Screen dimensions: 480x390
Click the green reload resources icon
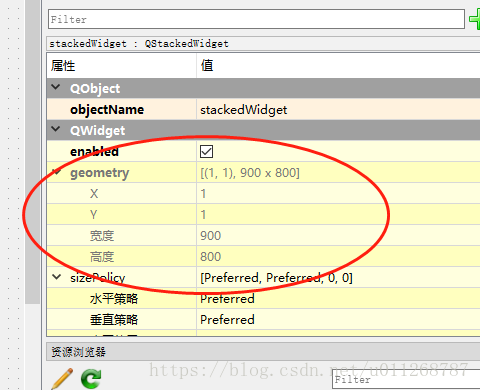(91, 379)
